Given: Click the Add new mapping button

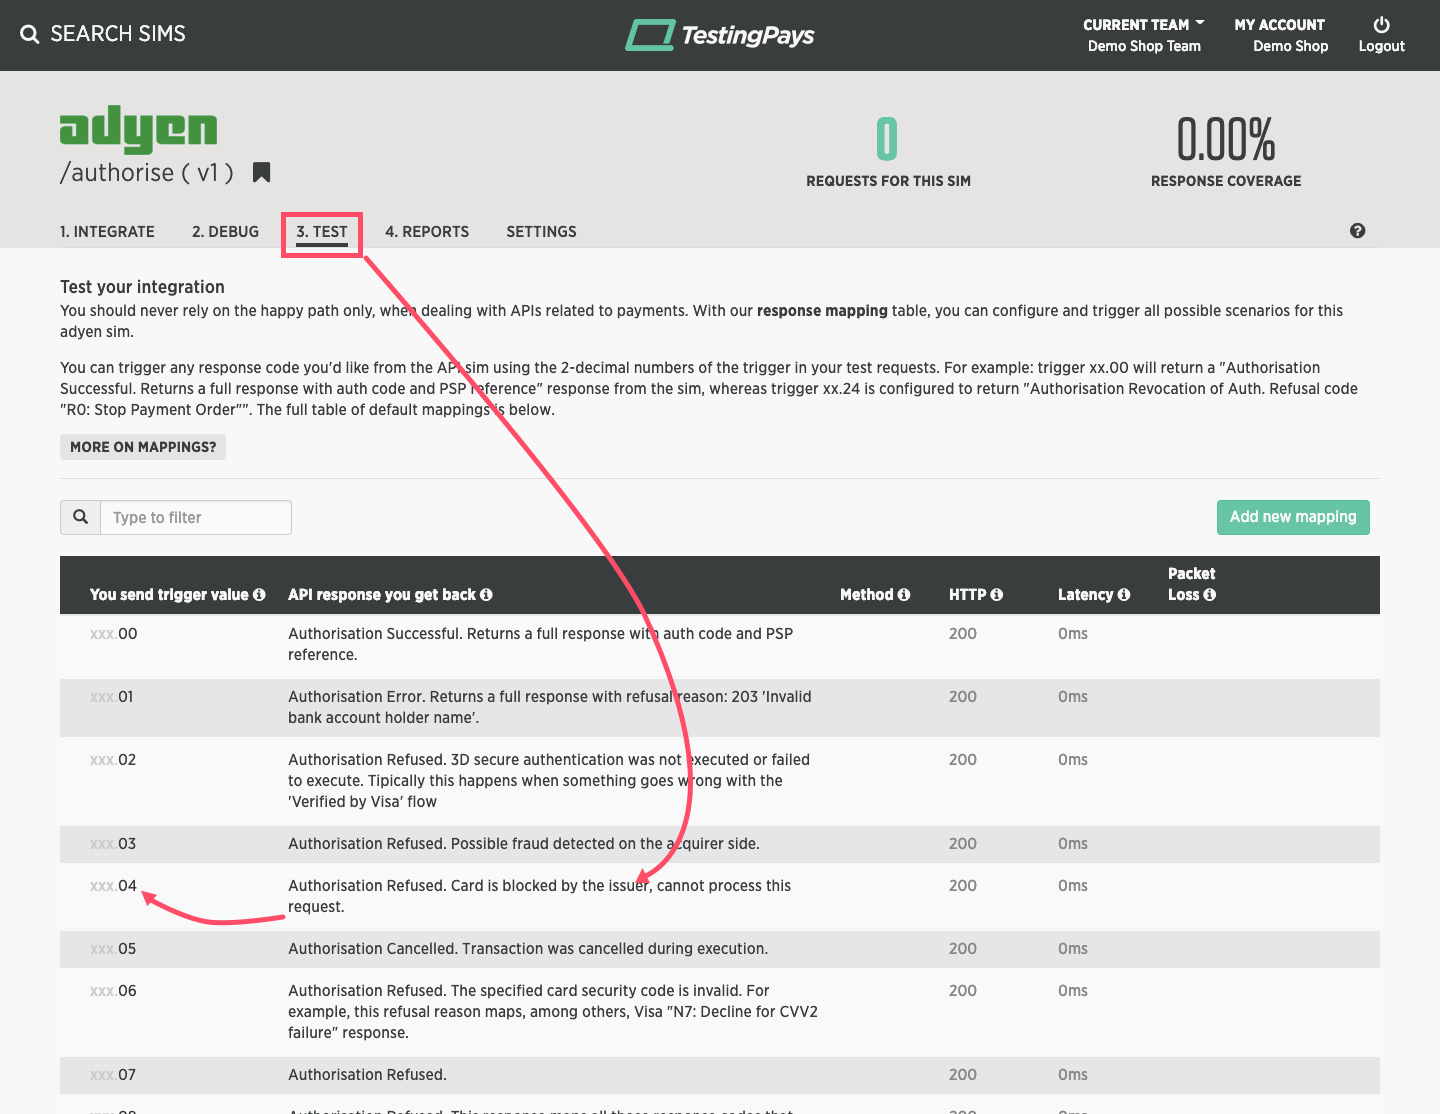Looking at the screenshot, I should [1293, 517].
